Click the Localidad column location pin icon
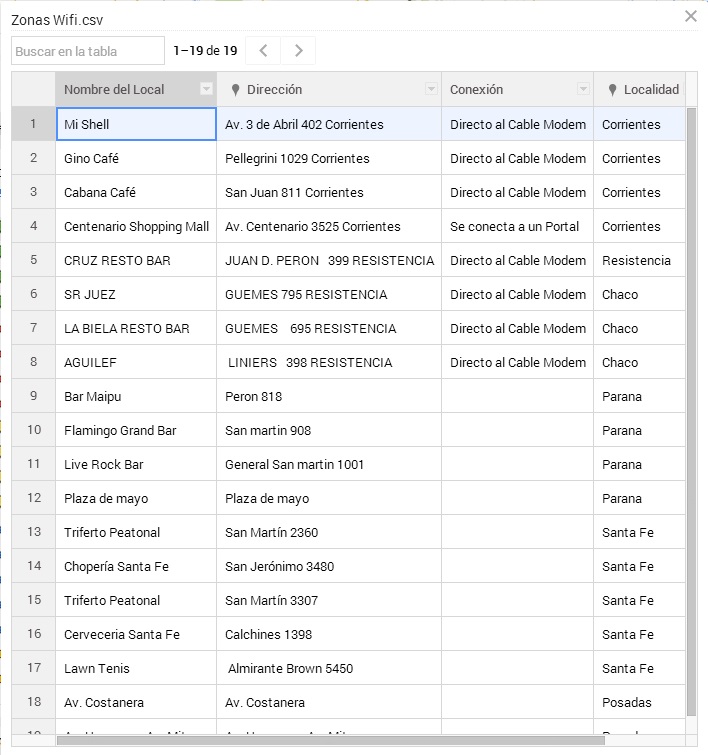Image resolution: width=708 pixels, height=755 pixels. click(x=612, y=90)
